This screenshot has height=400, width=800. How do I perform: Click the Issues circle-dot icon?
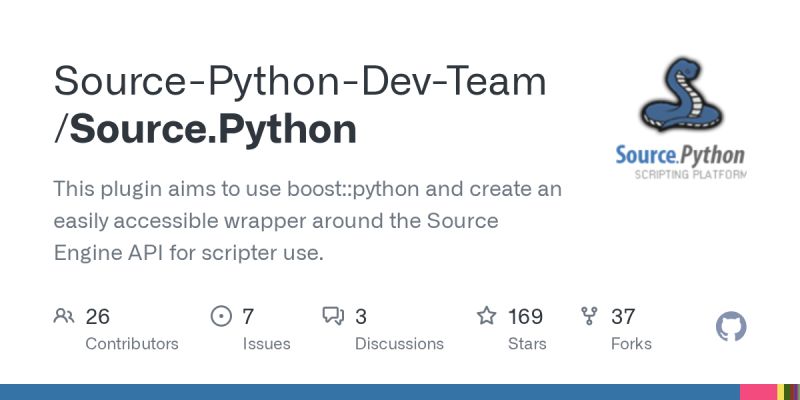pyautogui.click(x=221, y=316)
